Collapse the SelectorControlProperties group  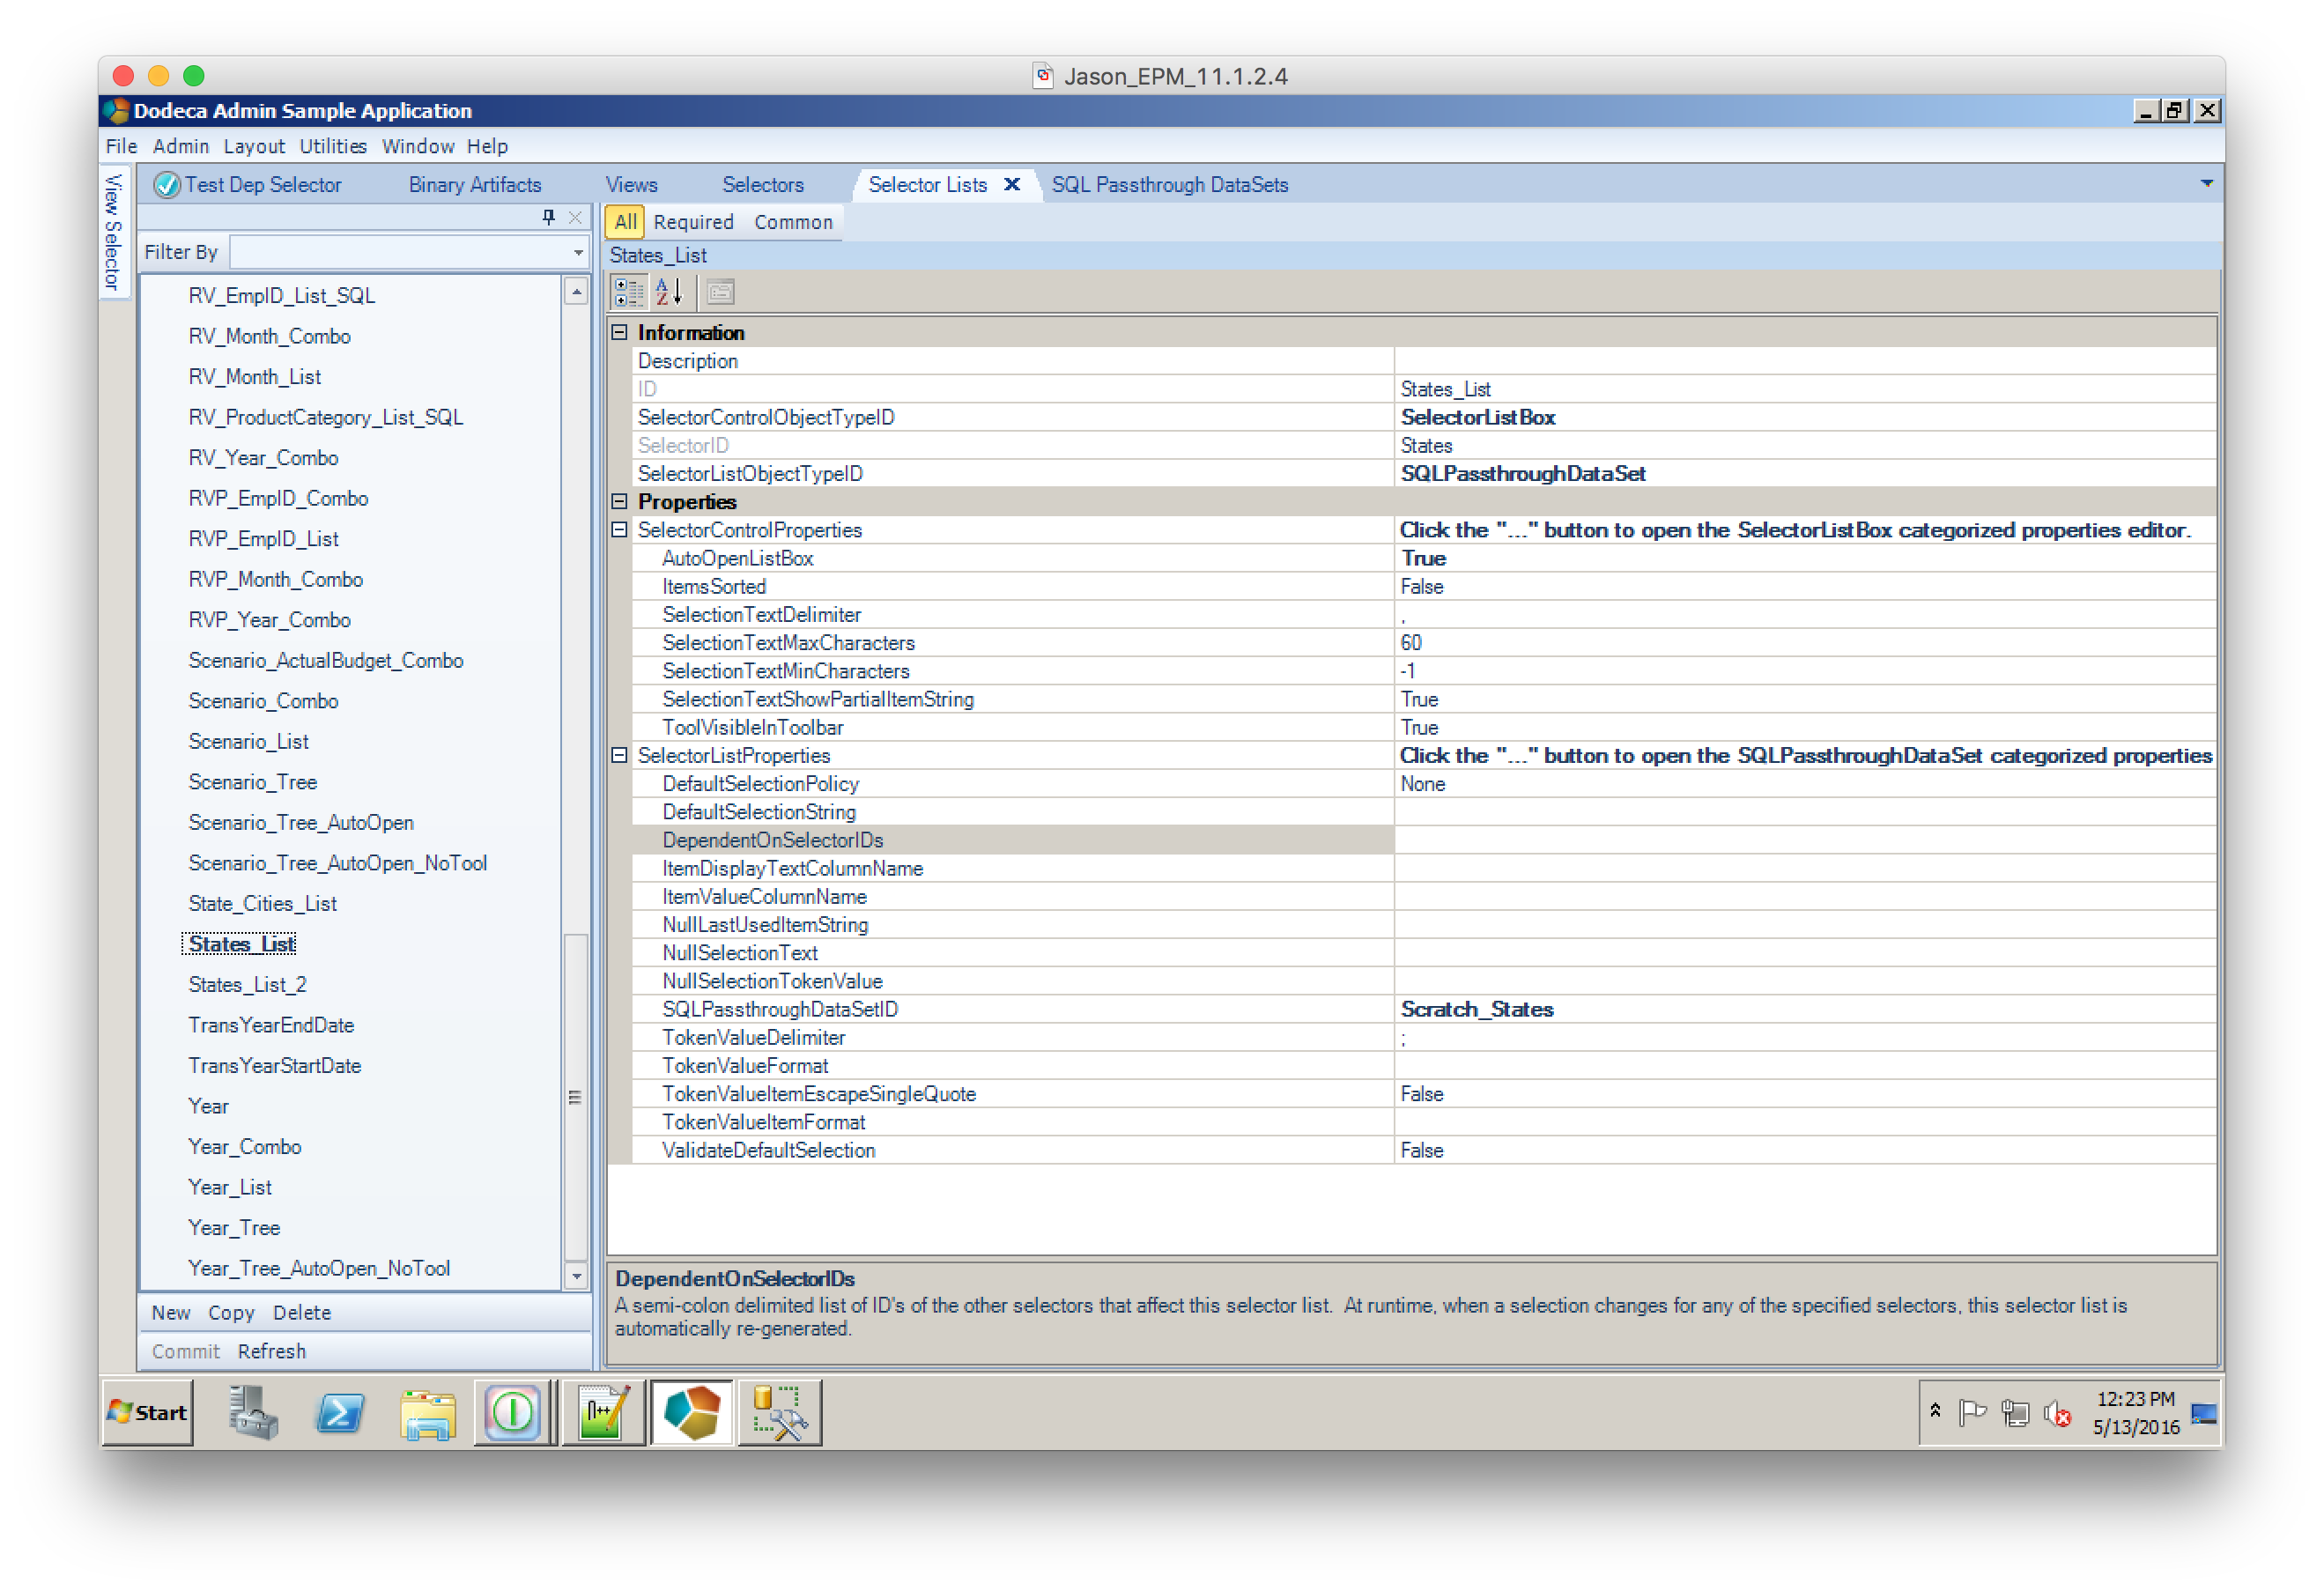(x=619, y=529)
